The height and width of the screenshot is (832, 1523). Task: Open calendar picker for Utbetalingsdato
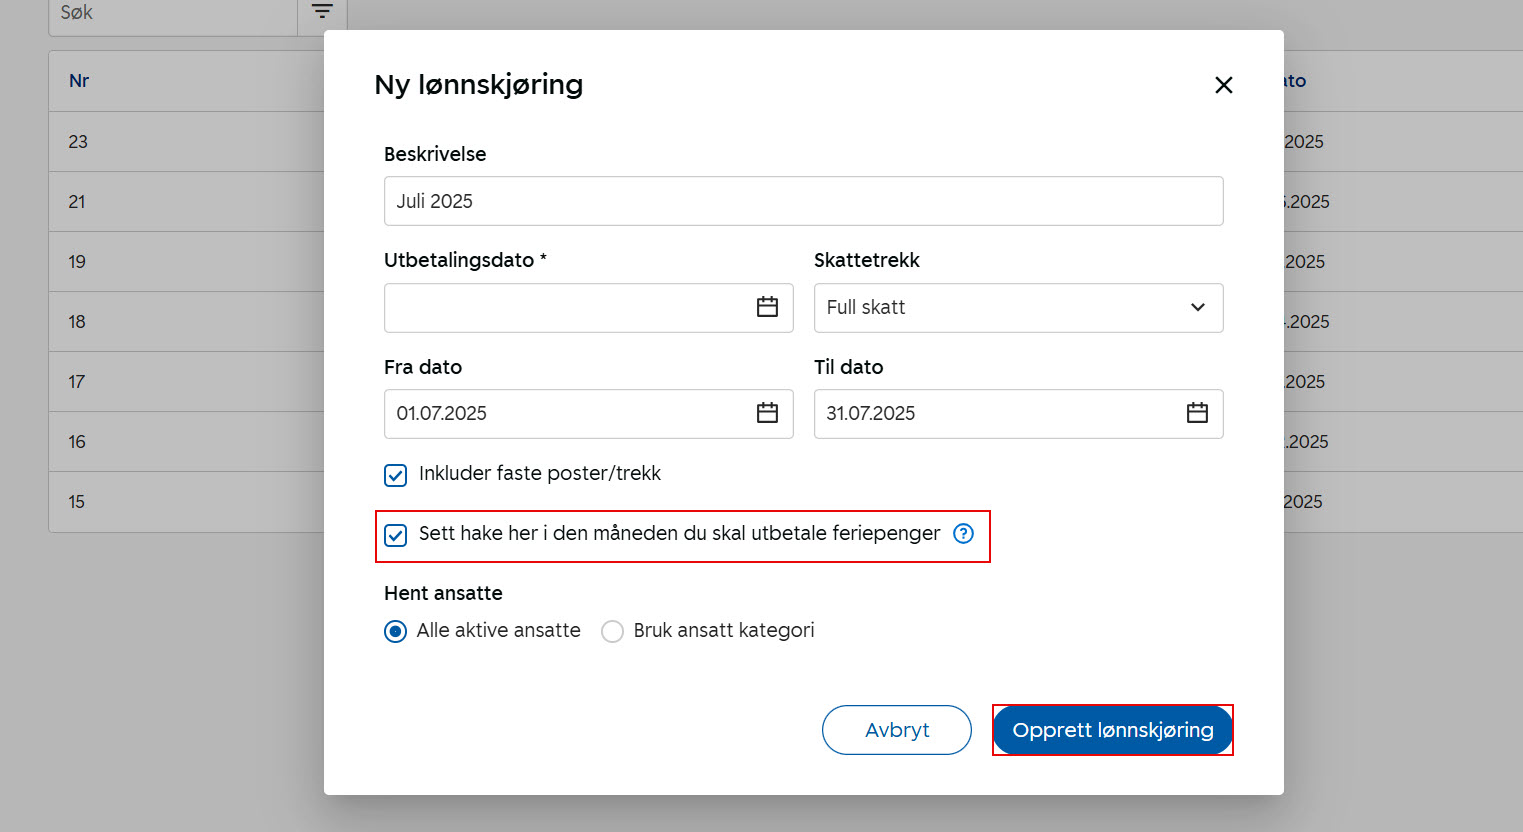pyautogui.click(x=767, y=307)
